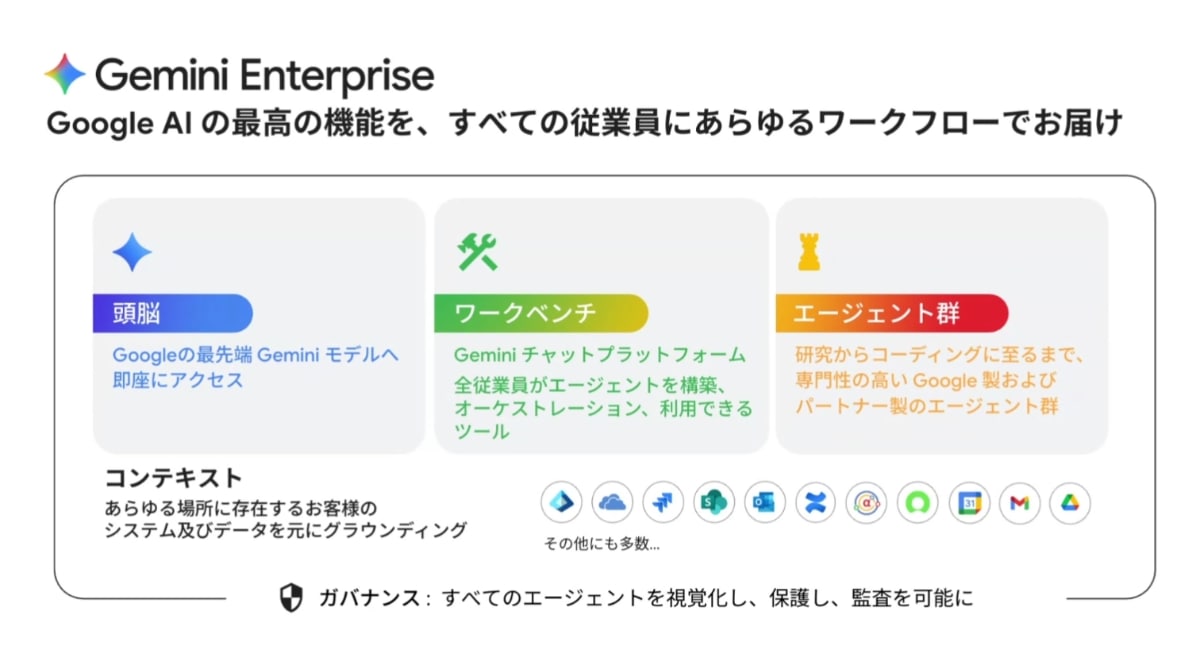Click the Gemini Enterprise sparkle logo
The image size is (1200, 661).
click(65, 75)
